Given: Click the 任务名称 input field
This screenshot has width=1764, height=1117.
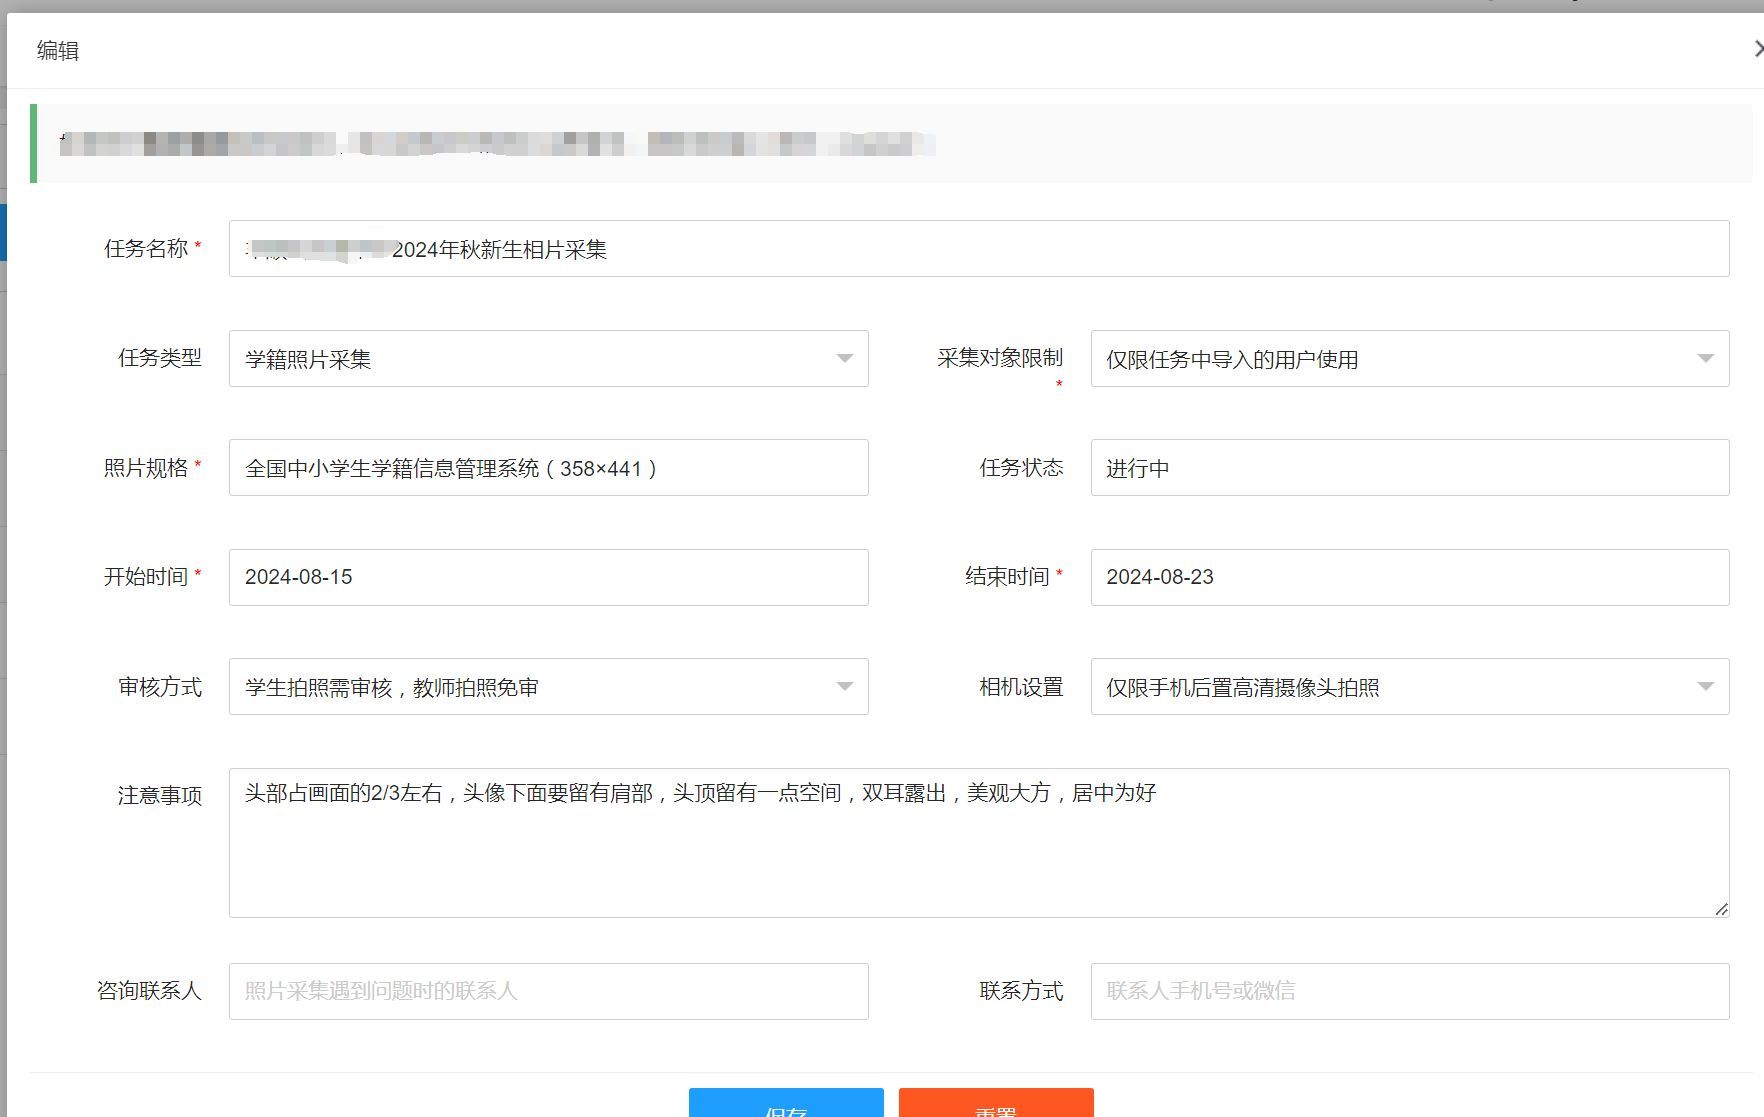Looking at the screenshot, I should 979,249.
